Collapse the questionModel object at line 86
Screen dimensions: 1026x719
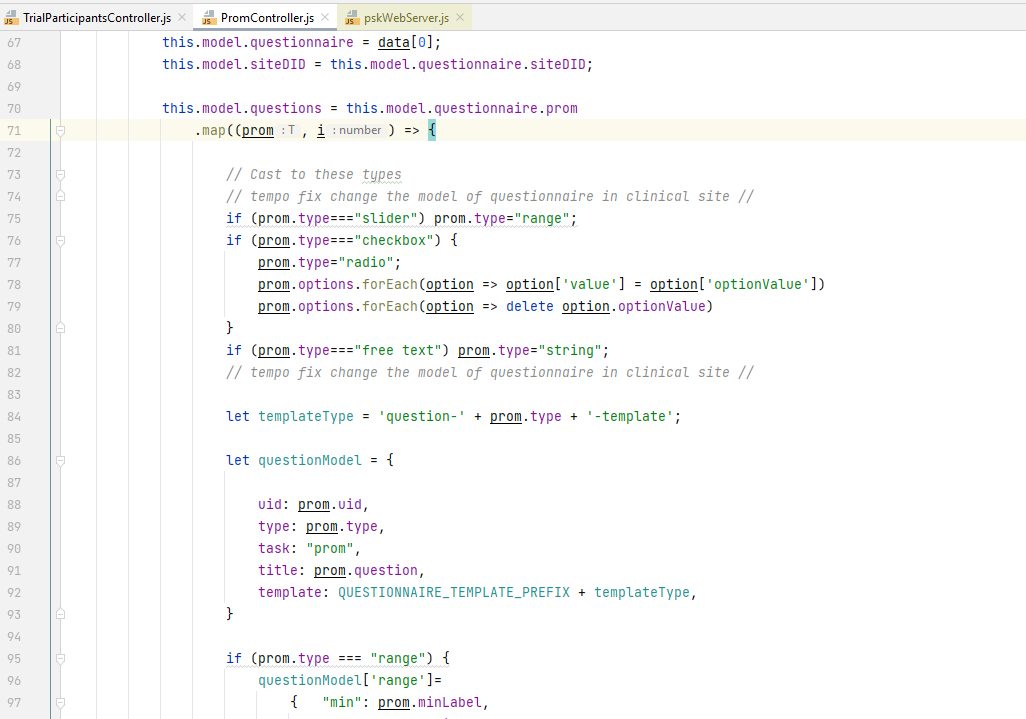pyautogui.click(x=60, y=461)
